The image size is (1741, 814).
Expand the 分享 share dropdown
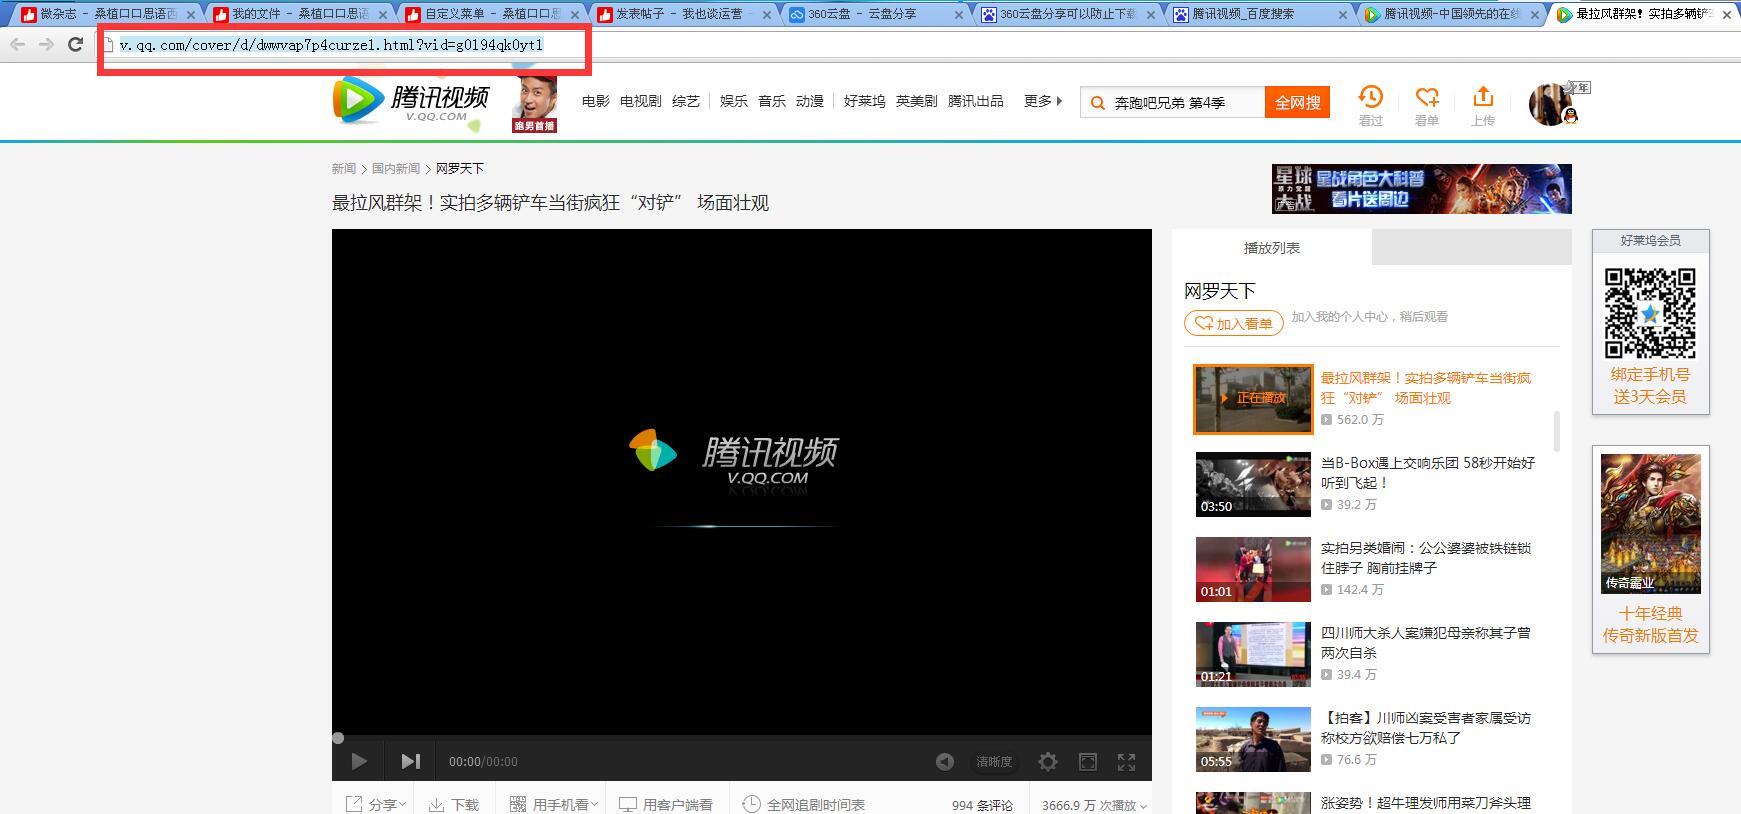point(376,804)
